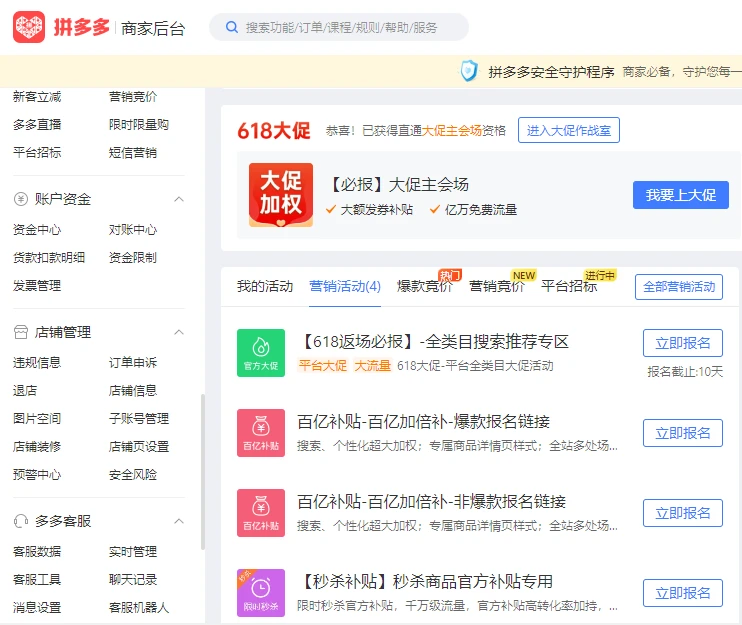Click 立即报名 for 秒杀补贴 activity

(x=683, y=593)
